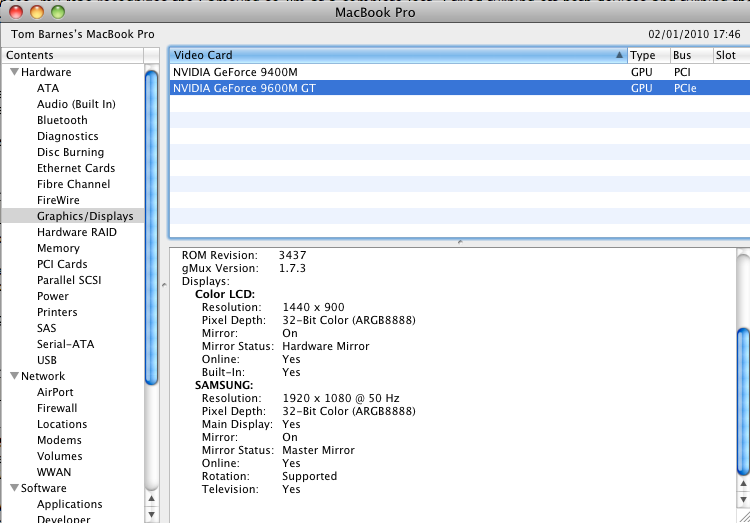Open WWAN entry

(54, 472)
